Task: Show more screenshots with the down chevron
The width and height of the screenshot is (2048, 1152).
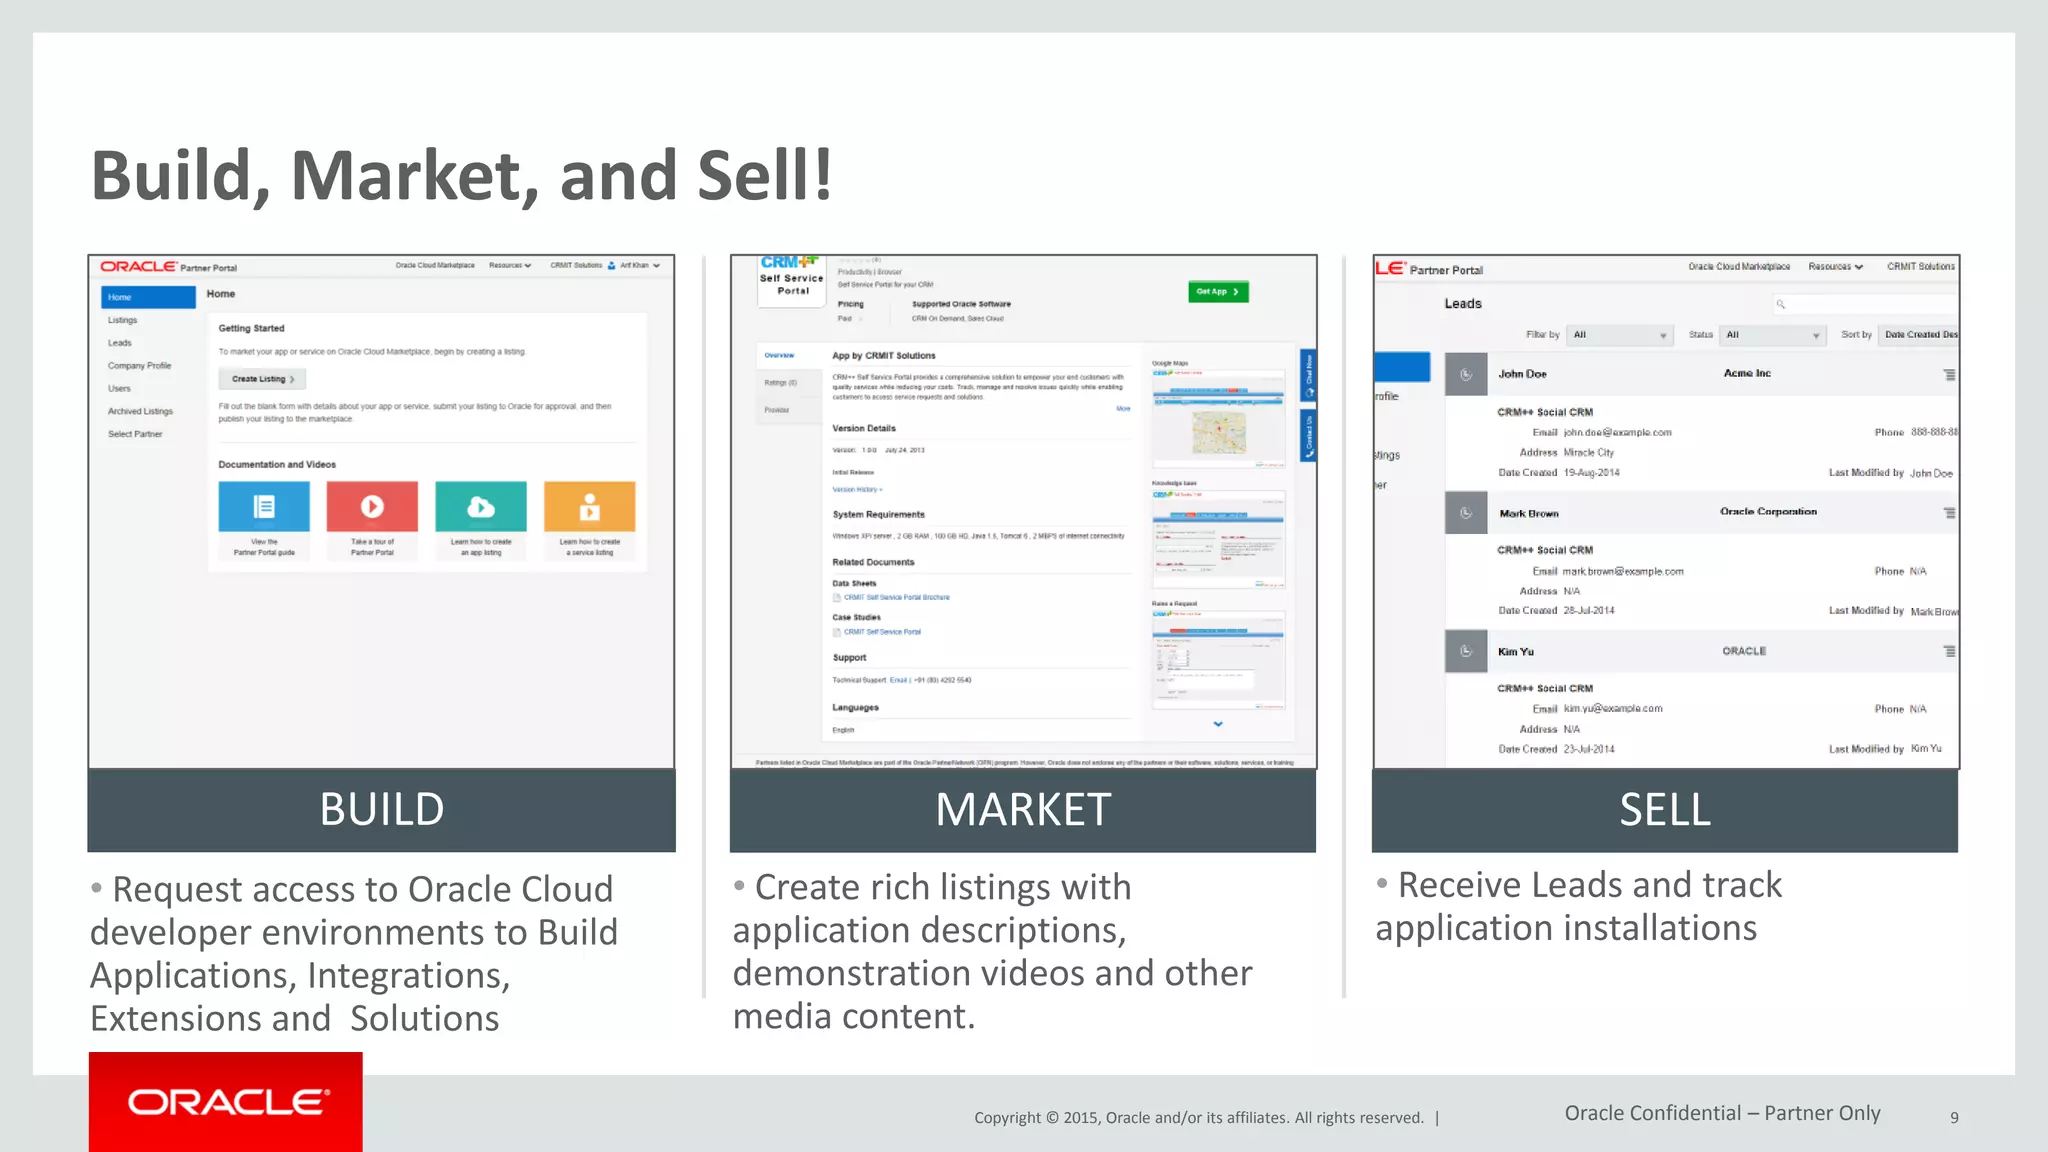Action: click(1218, 724)
